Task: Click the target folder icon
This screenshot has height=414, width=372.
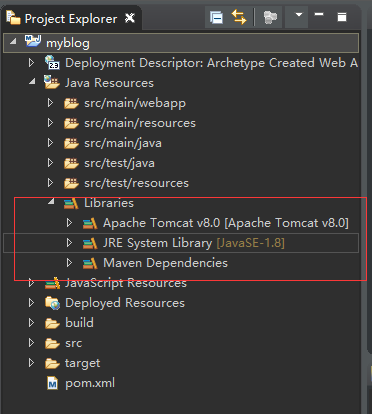Action: click(x=52, y=363)
